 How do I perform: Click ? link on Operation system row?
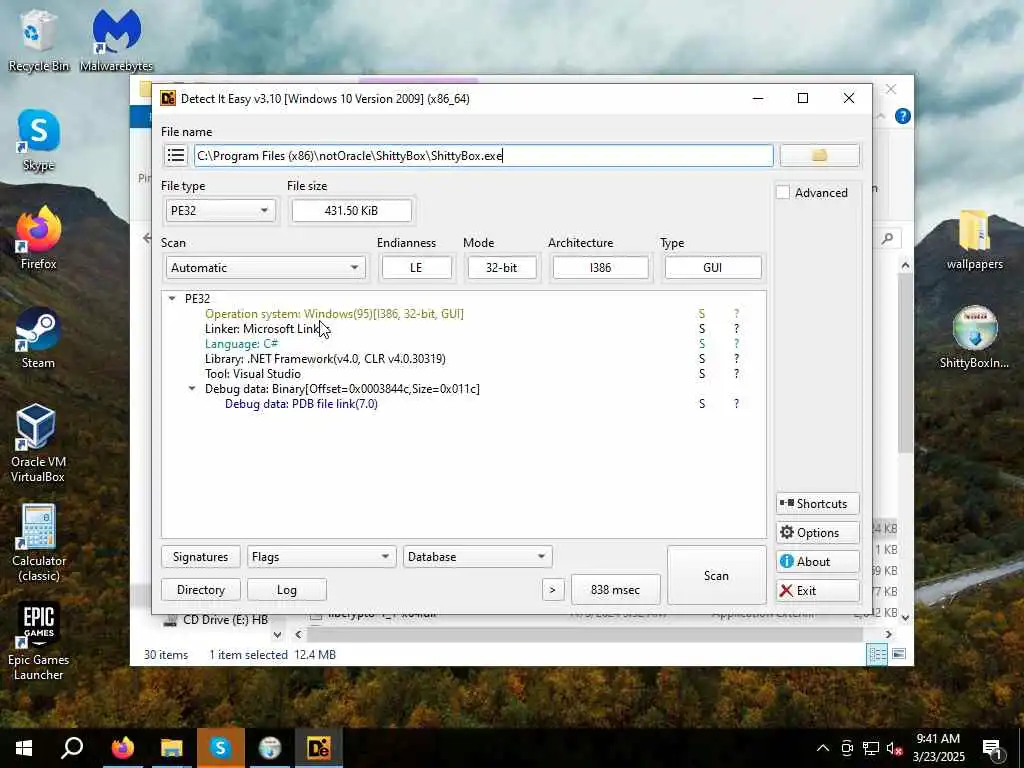point(736,313)
